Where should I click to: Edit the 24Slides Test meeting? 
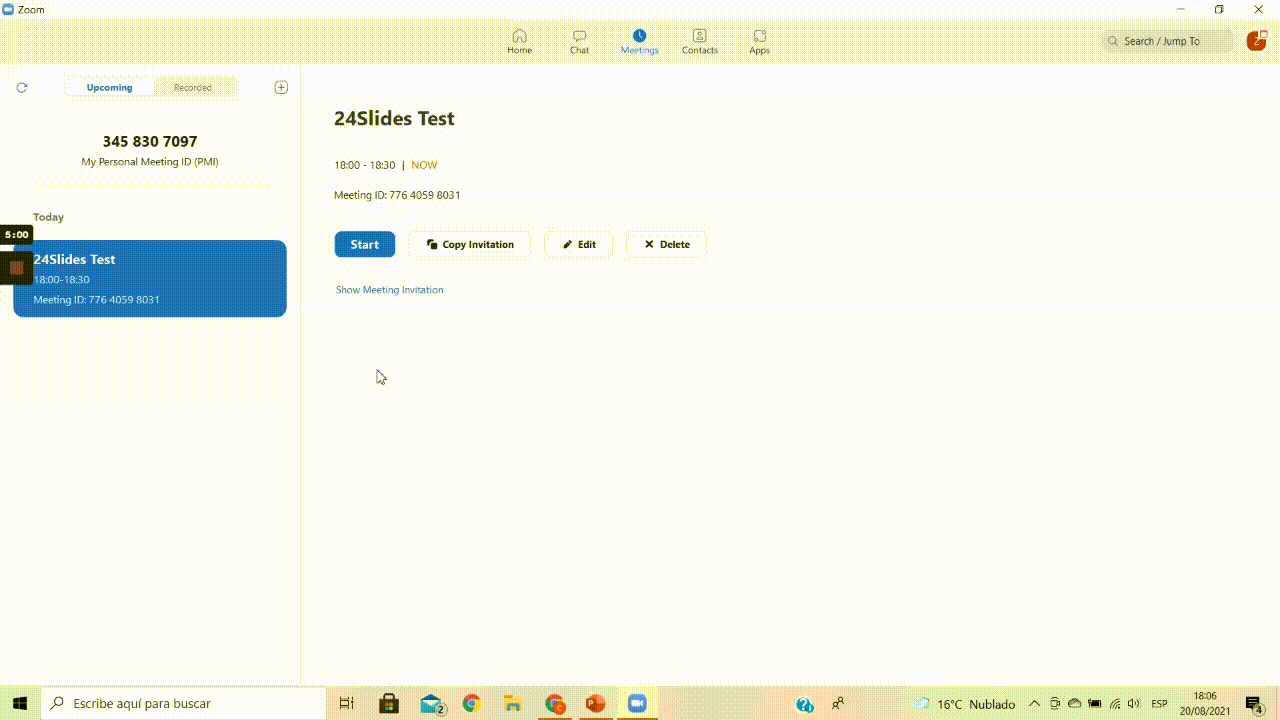point(578,244)
